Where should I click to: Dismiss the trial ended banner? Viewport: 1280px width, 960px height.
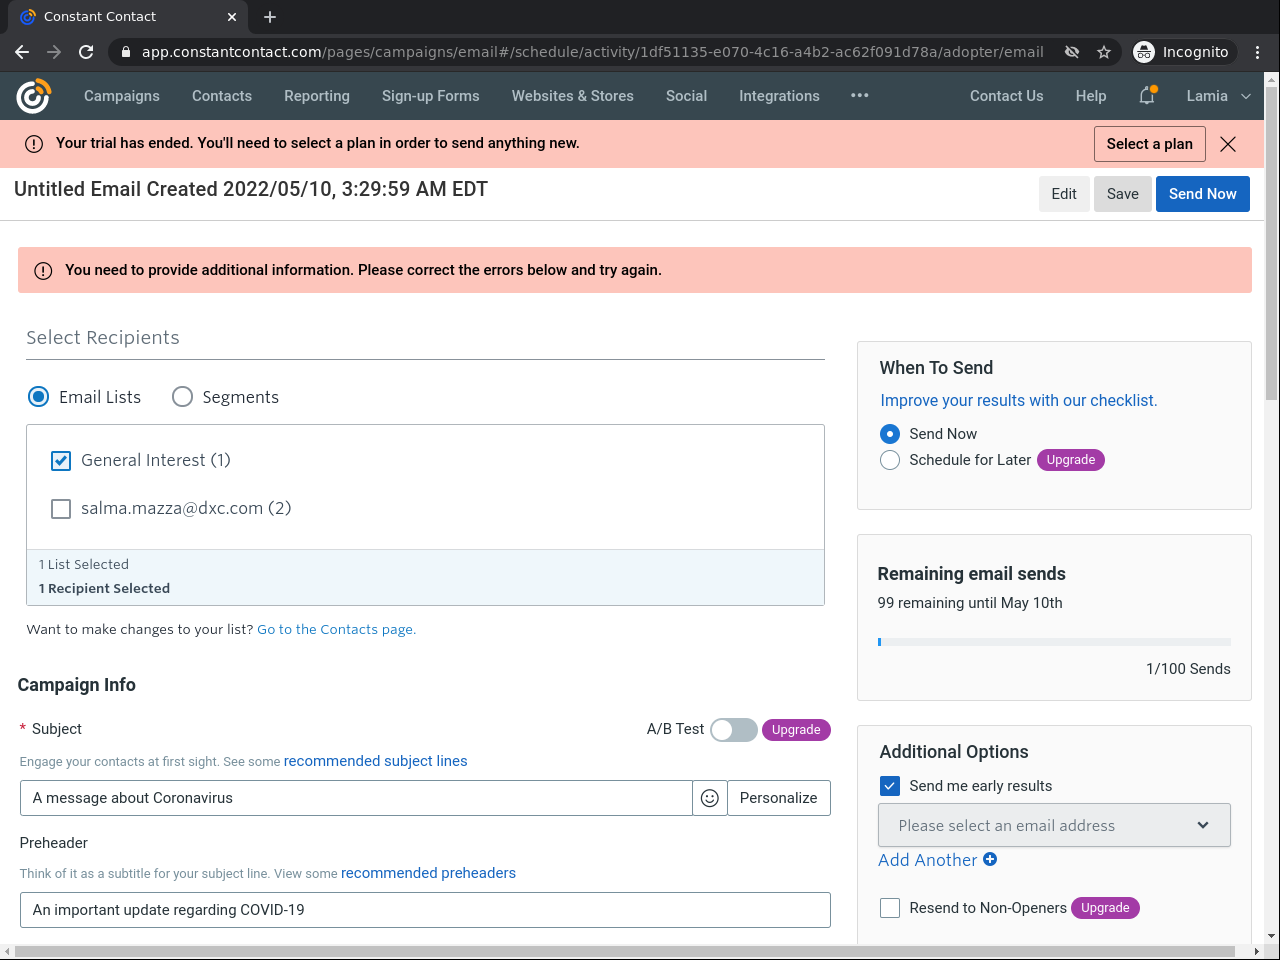(1228, 144)
